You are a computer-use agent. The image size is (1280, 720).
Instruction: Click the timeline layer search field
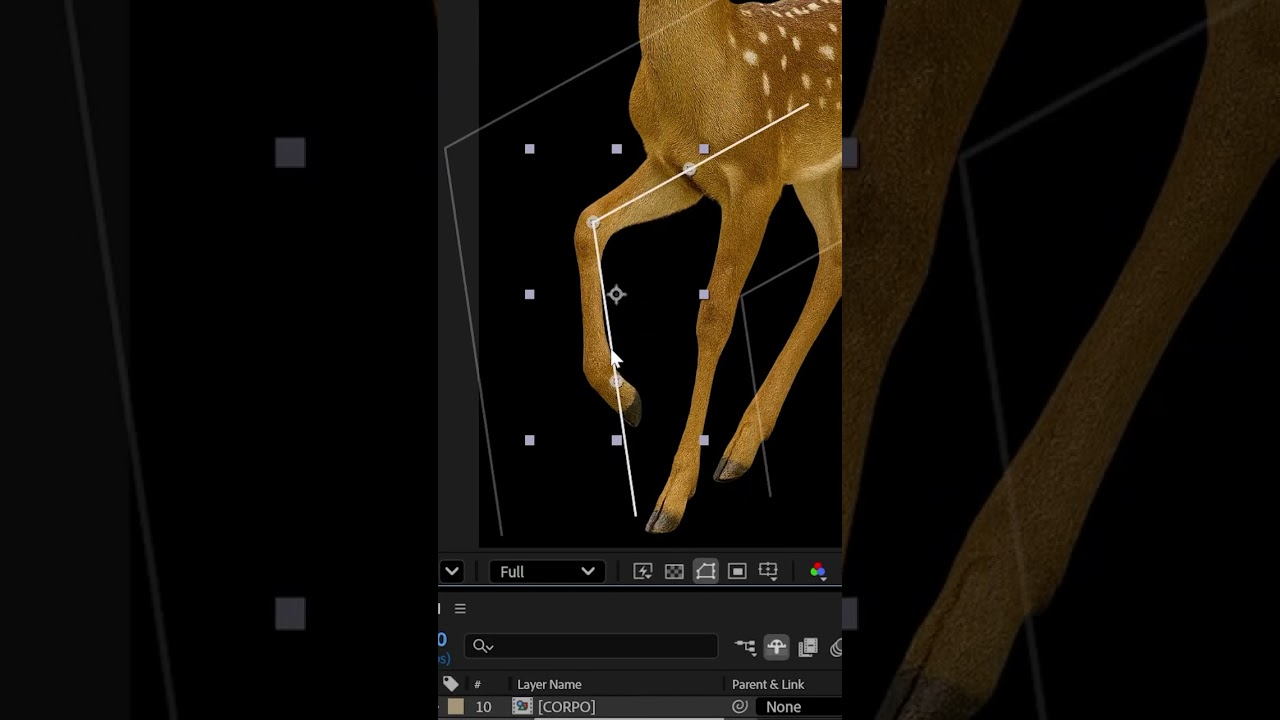click(591, 646)
